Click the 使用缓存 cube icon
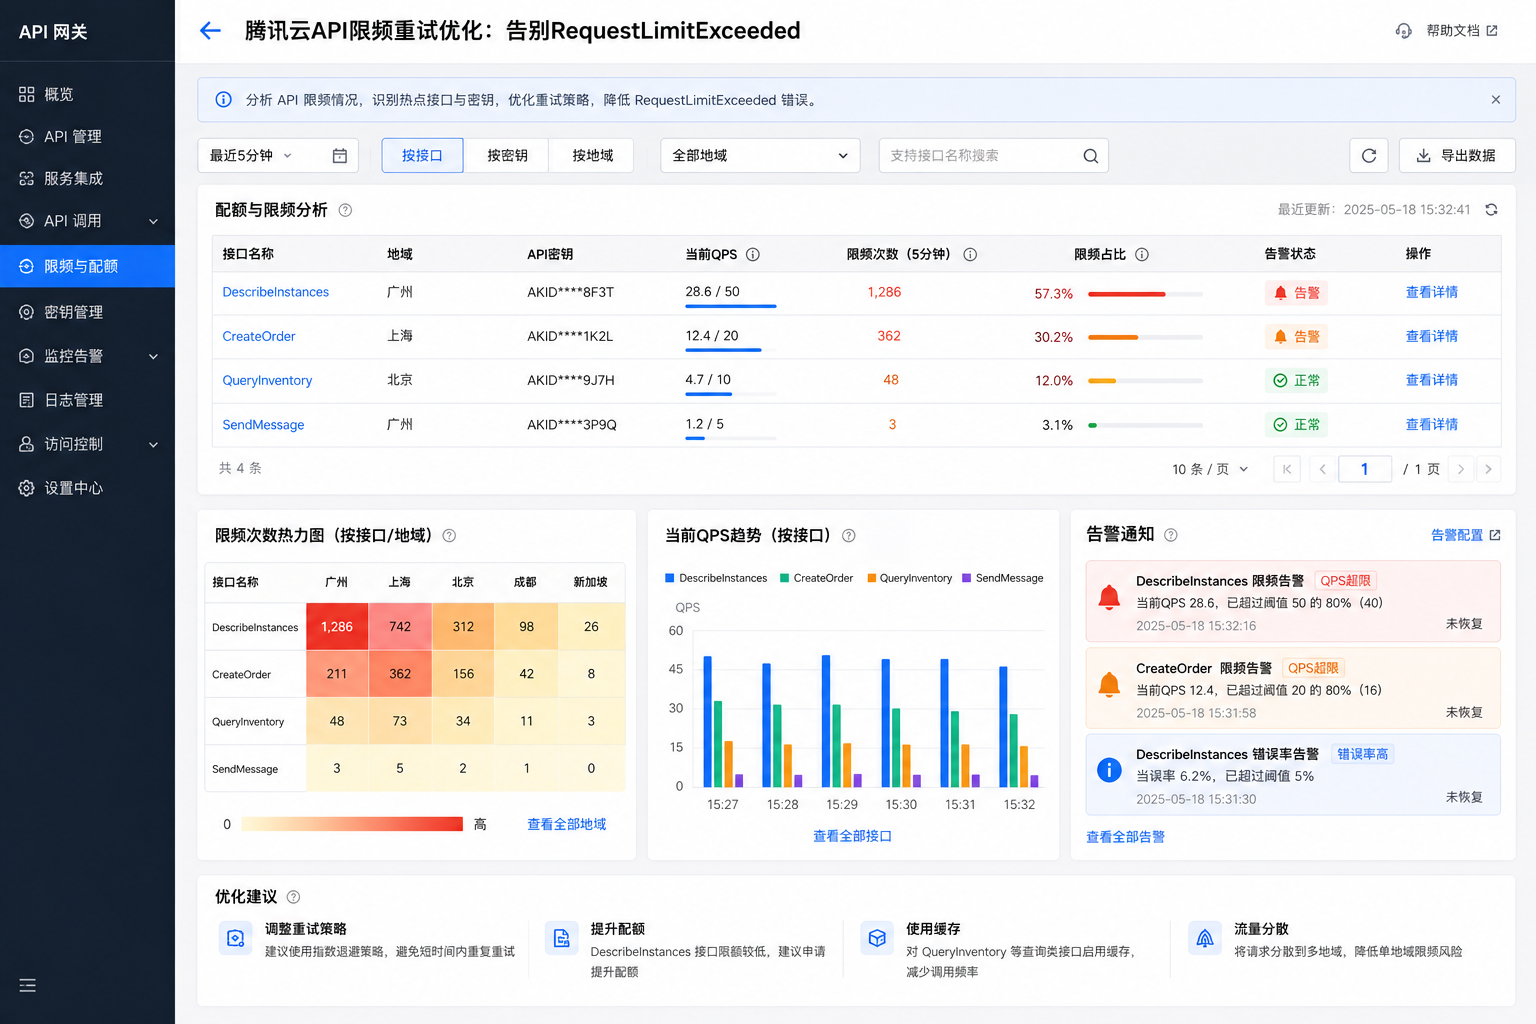 [x=877, y=938]
